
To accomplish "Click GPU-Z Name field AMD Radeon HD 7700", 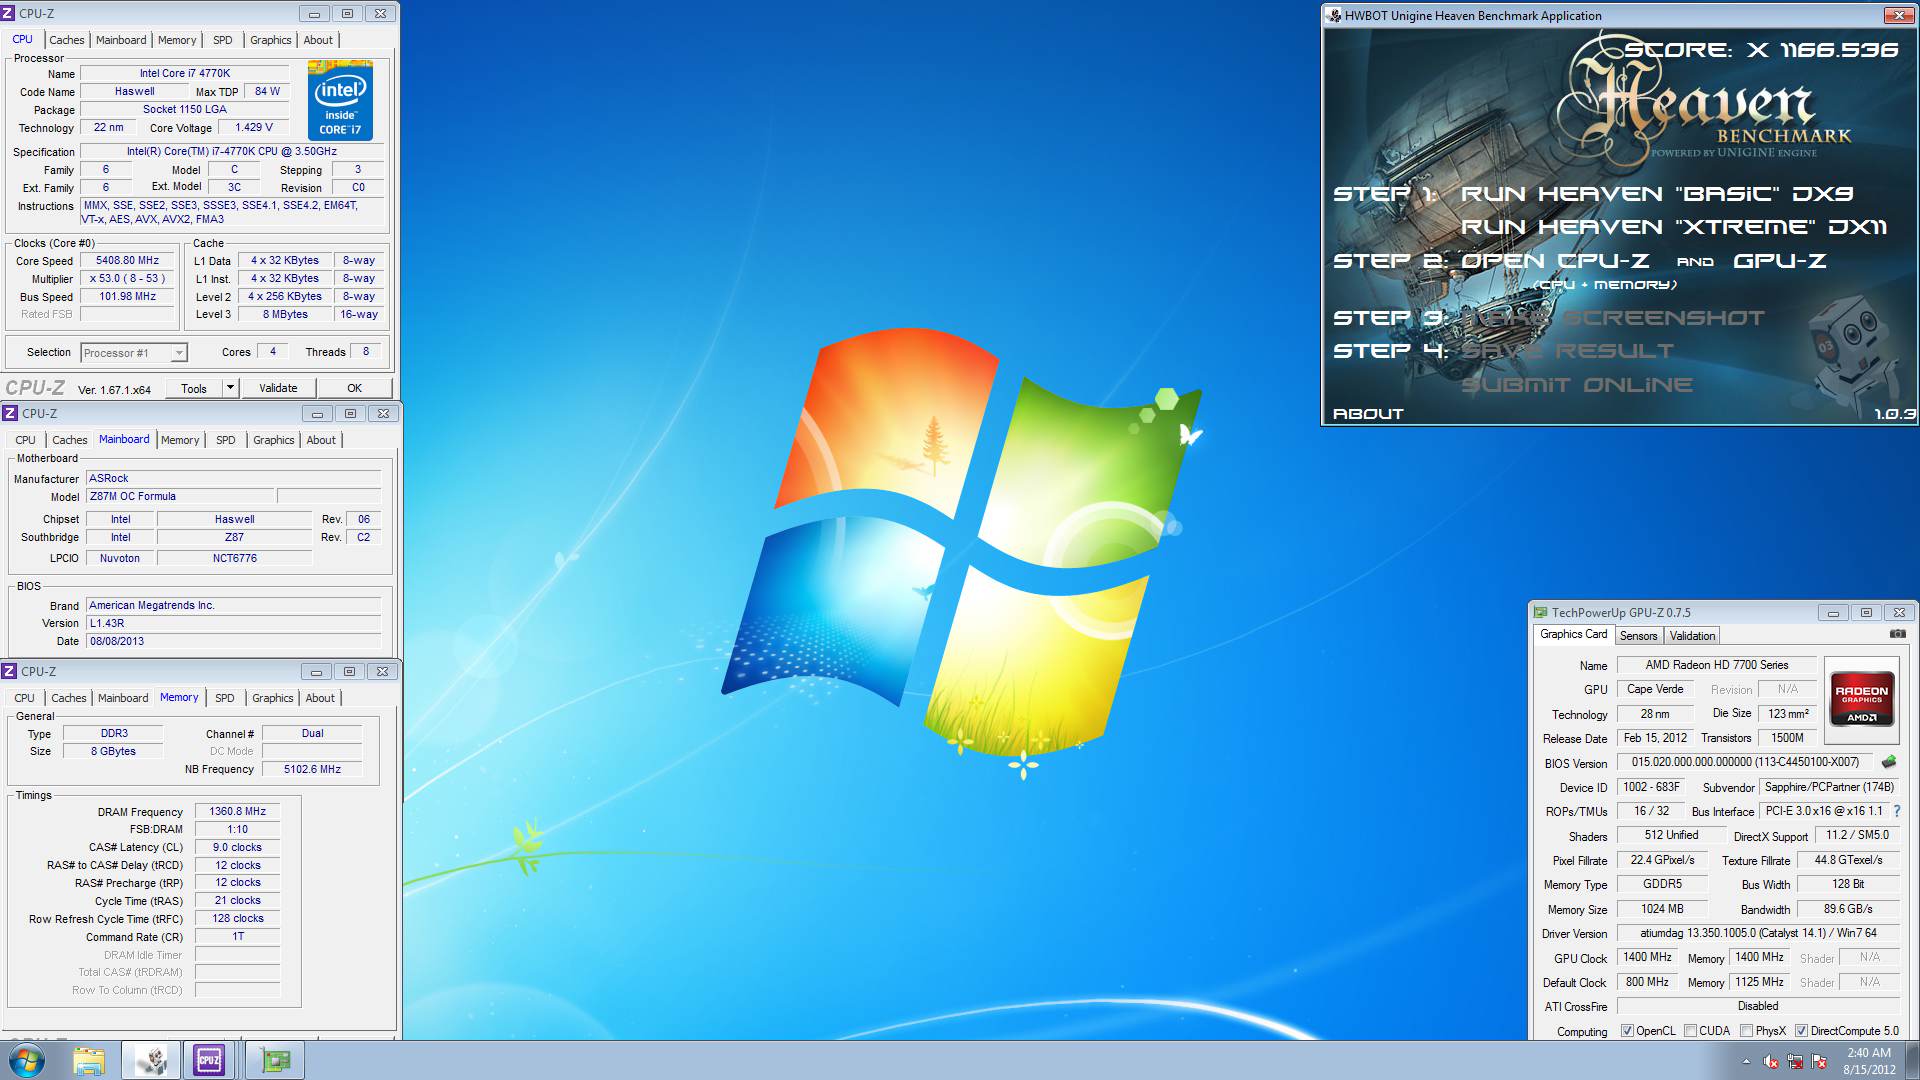I will (1717, 665).
